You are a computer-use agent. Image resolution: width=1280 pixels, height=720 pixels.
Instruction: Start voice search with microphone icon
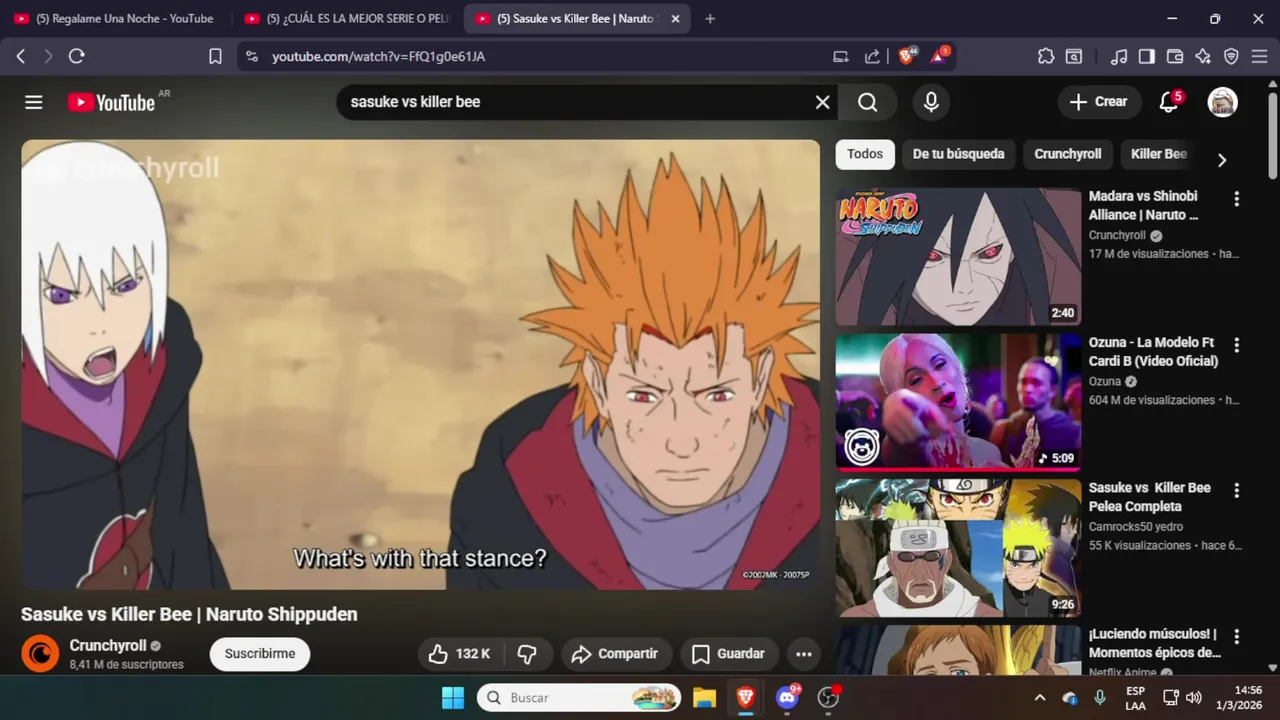pos(931,102)
